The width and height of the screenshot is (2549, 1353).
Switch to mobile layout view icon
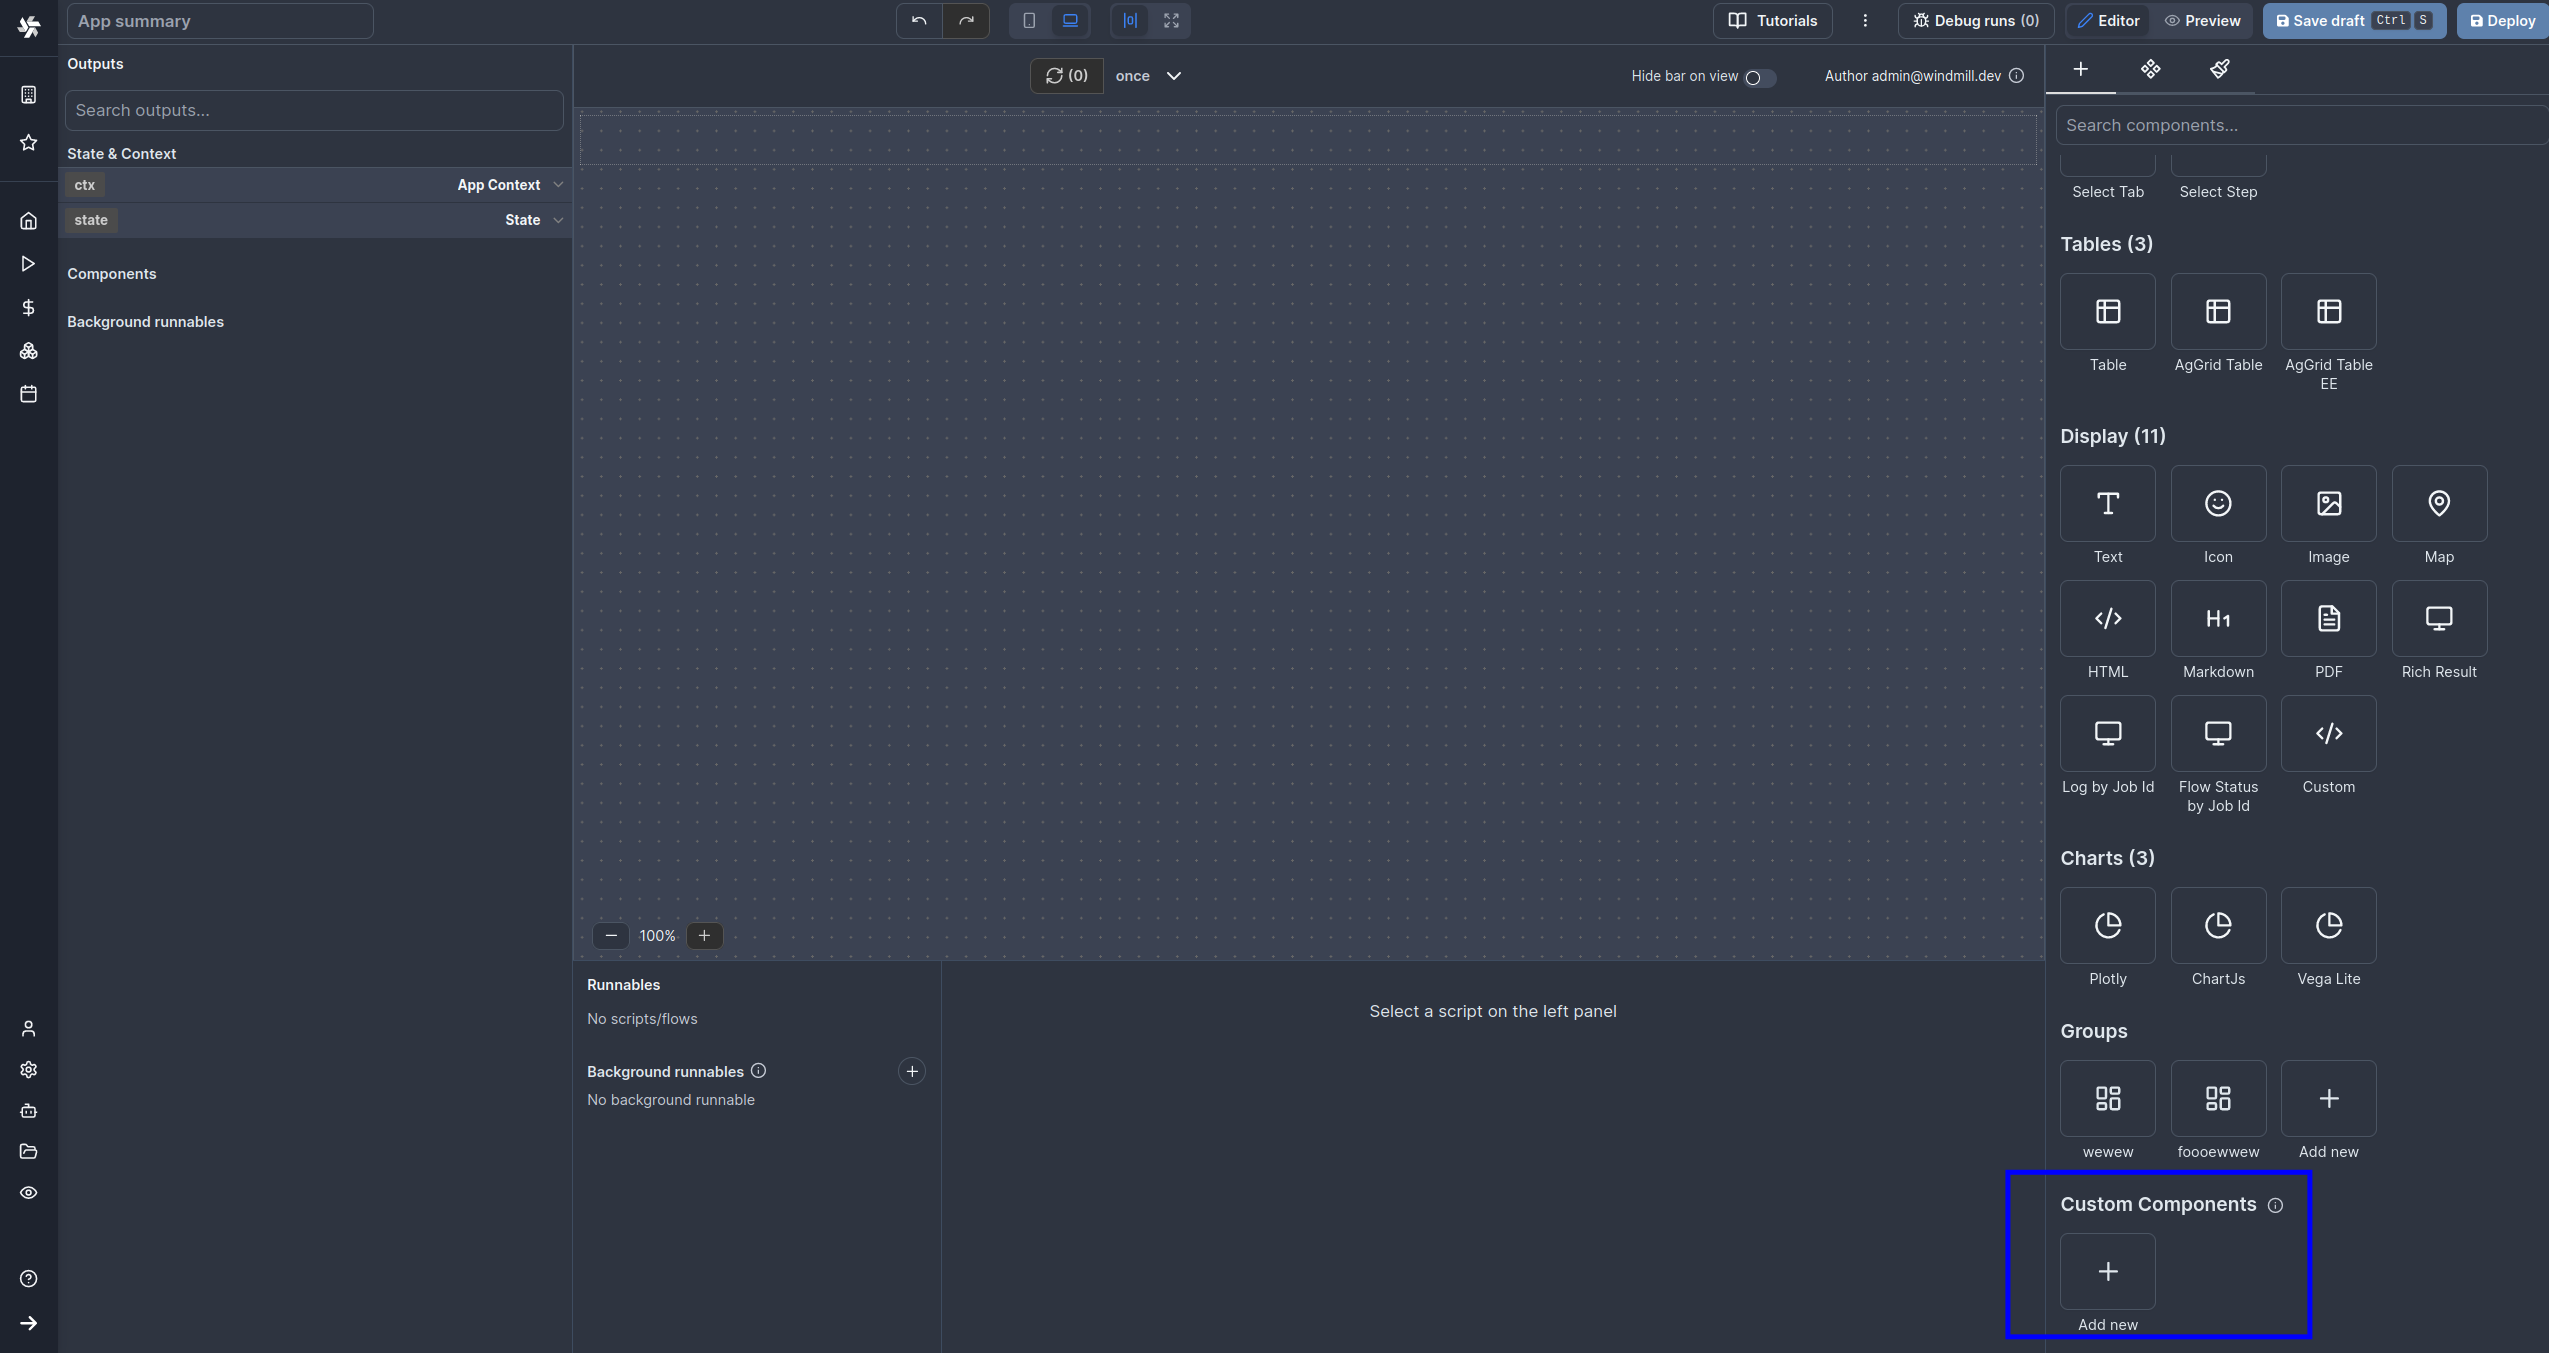[x=1028, y=21]
